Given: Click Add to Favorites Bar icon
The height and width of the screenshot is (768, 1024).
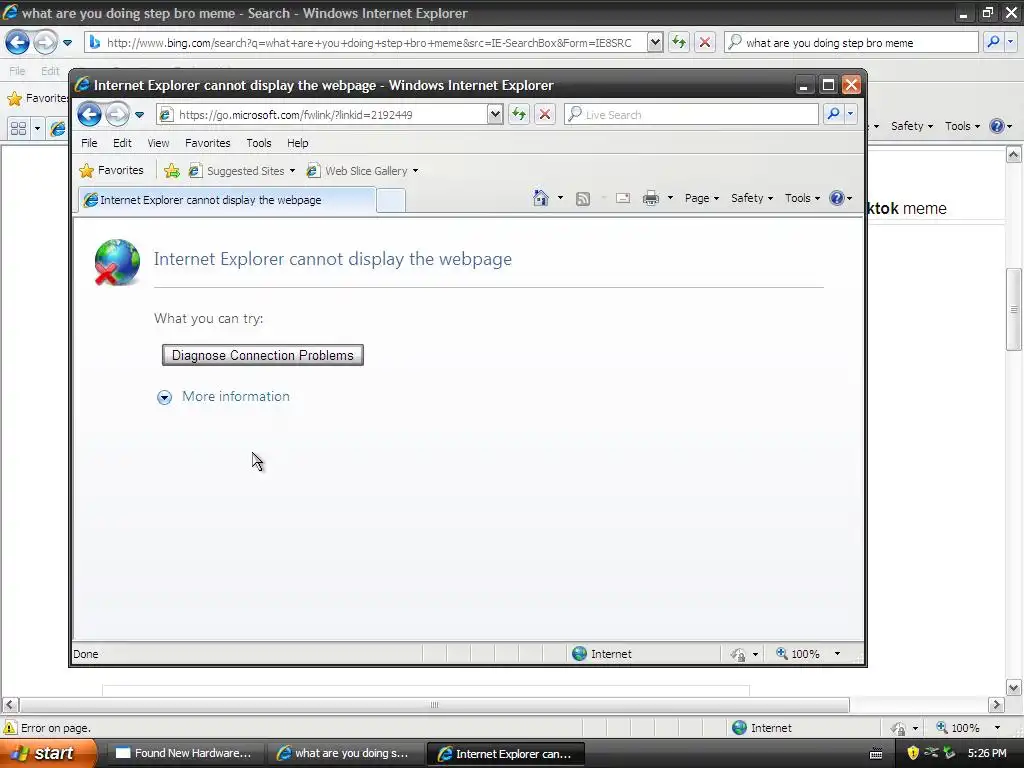Looking at the screenshot, I should [172, 170].
